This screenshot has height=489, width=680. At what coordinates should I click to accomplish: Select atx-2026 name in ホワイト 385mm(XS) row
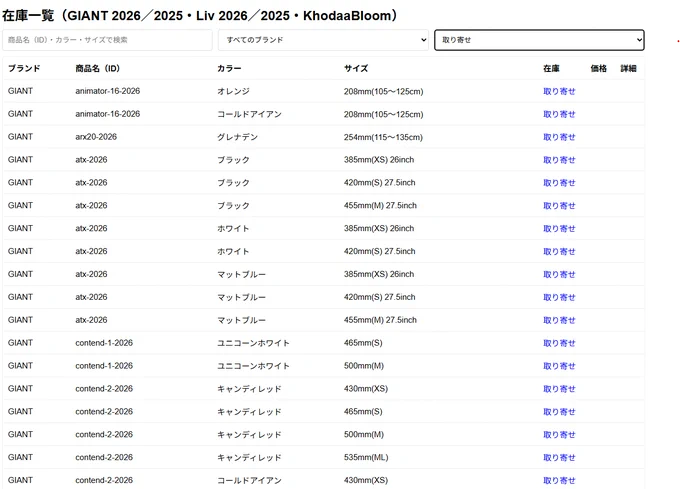(91, 228)
